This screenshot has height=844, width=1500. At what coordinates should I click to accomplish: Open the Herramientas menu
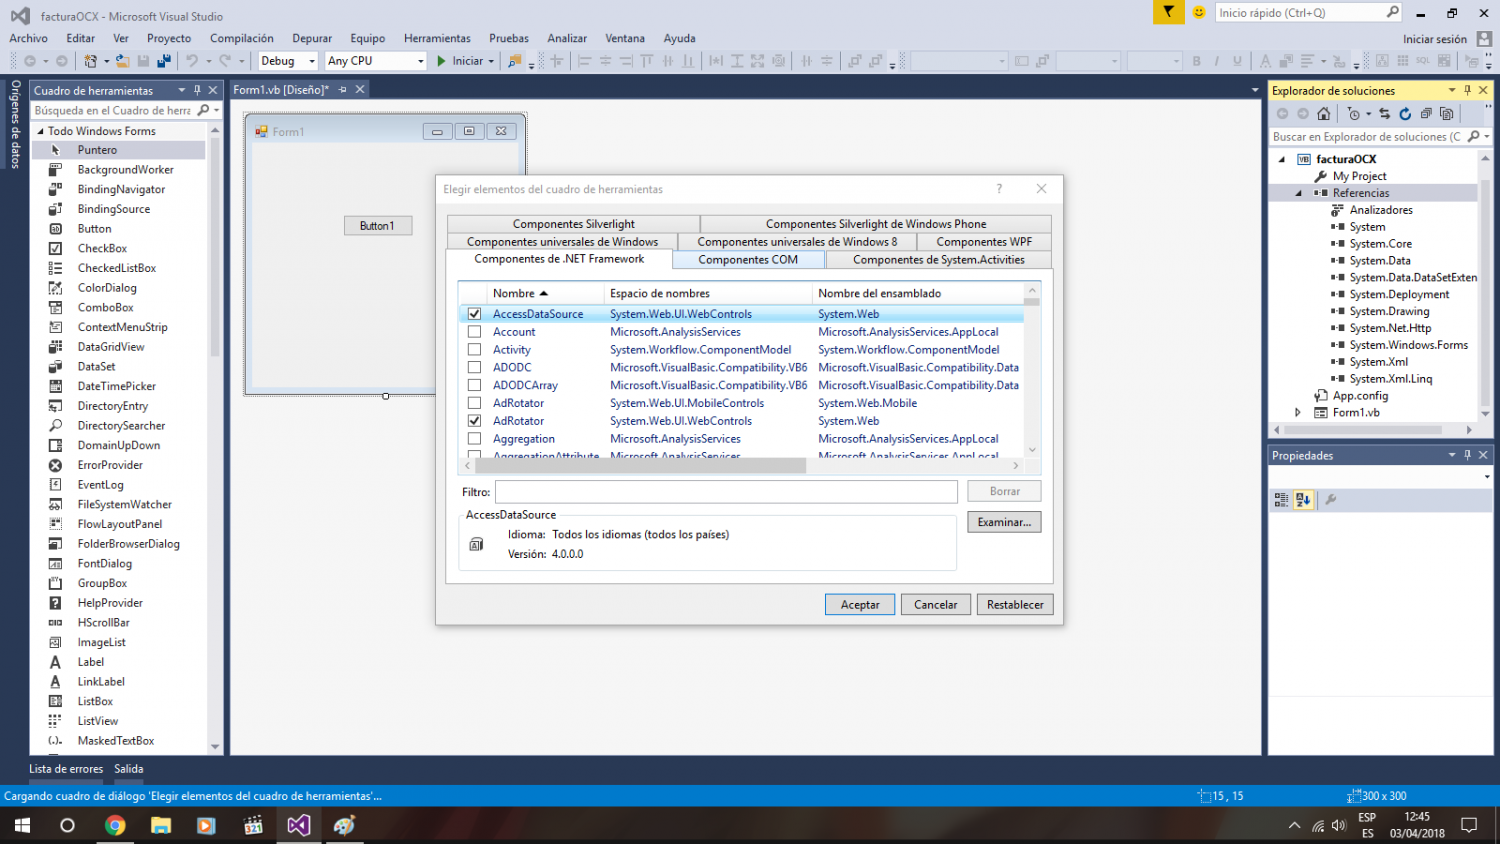coord(437,38)
